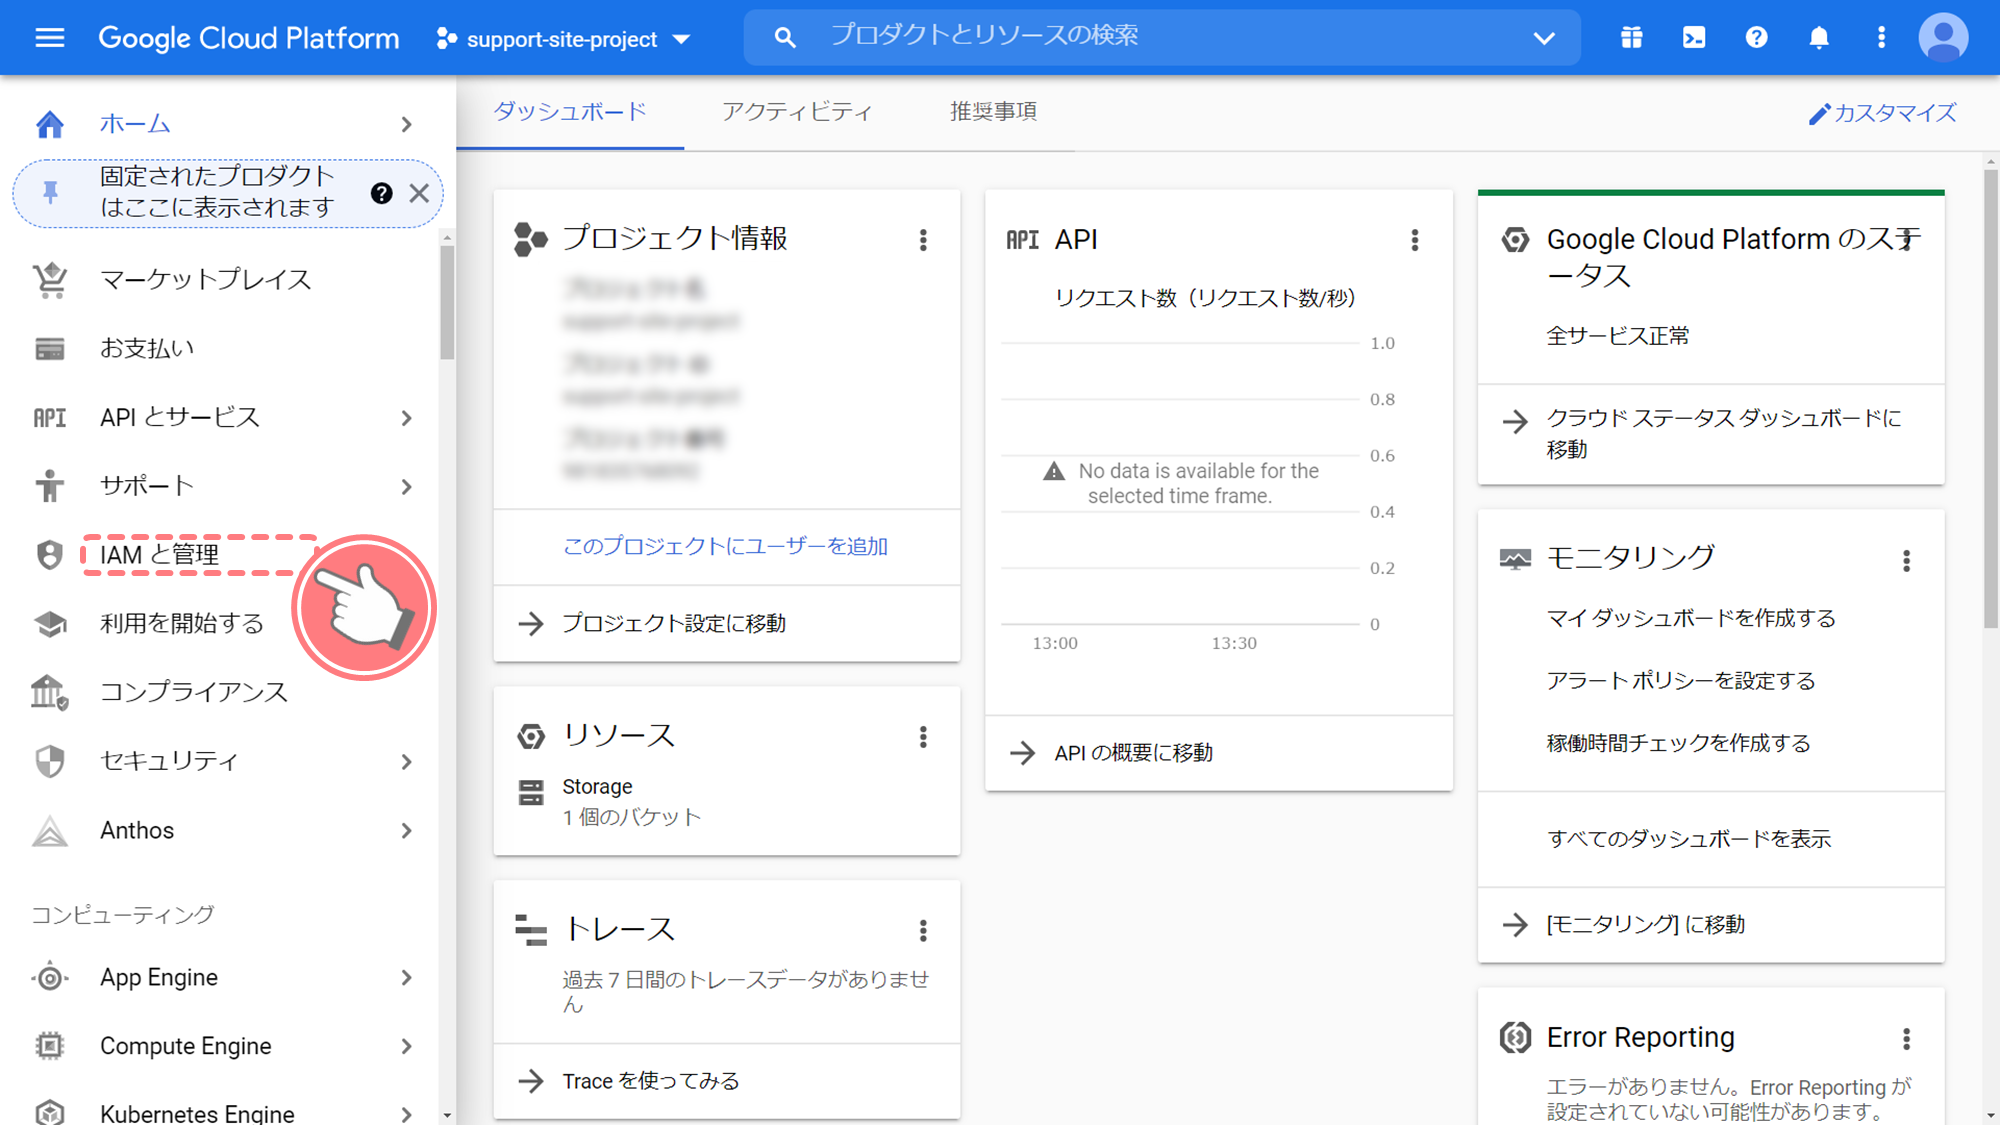2000x1125 pixels.
Task: Open the プロジェクト情報 card options menu
Action: click(923, 240)
